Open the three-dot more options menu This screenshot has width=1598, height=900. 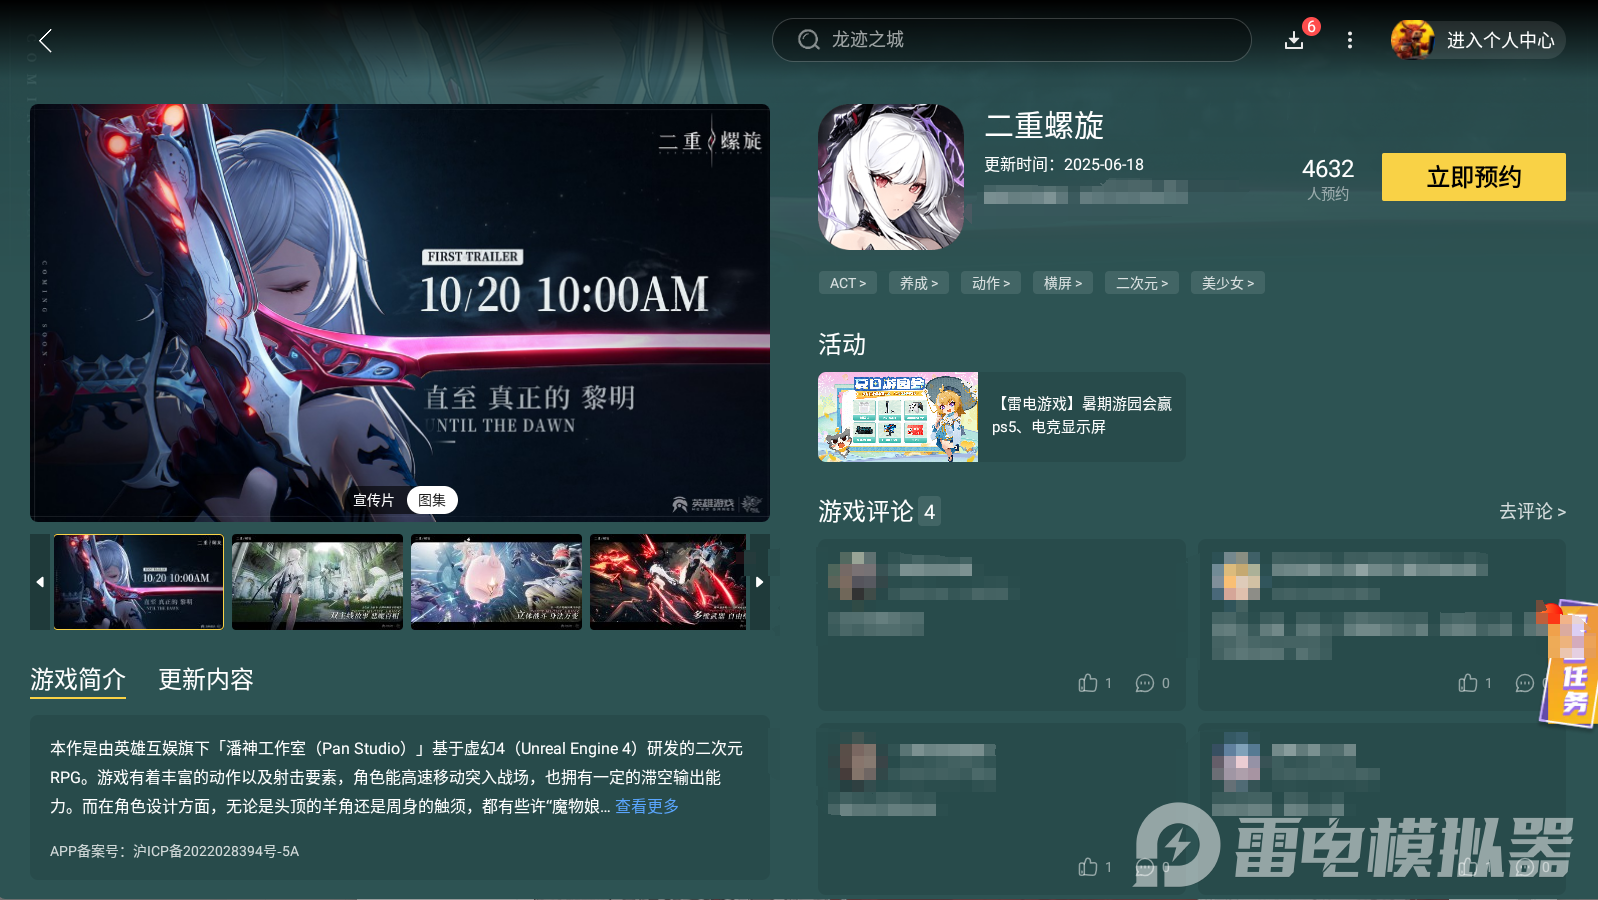pyautogui.click(x=1350, y=40)
